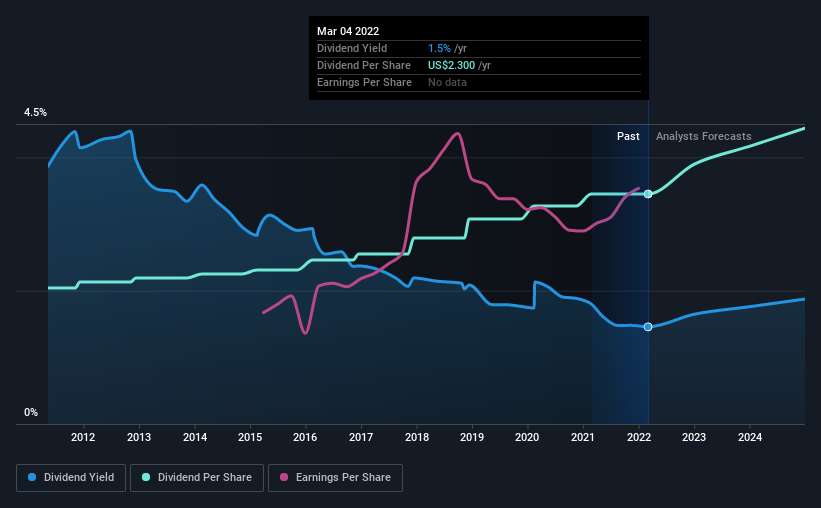This screenshot has height=508, width=821.
Task: Click the 4.5% y-axis label
Action: 35,113
